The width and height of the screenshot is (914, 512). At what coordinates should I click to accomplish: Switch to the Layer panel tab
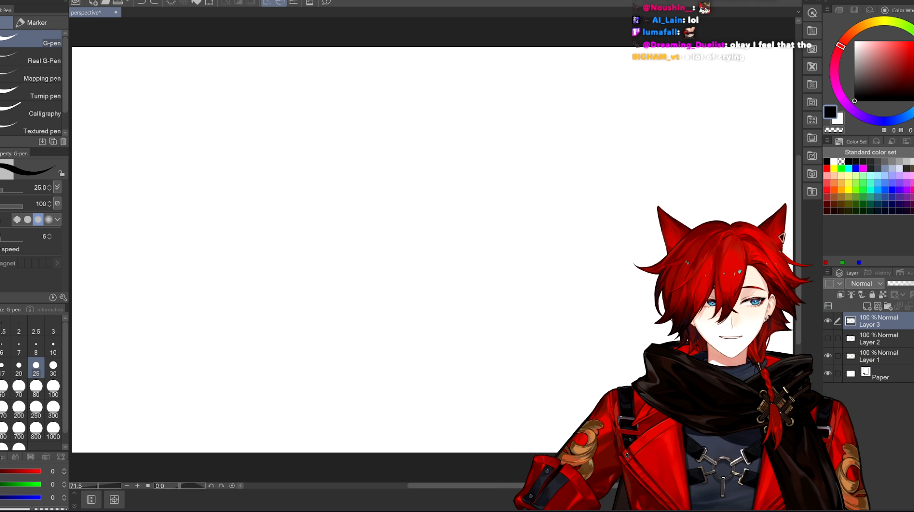(x=848, y=272)
